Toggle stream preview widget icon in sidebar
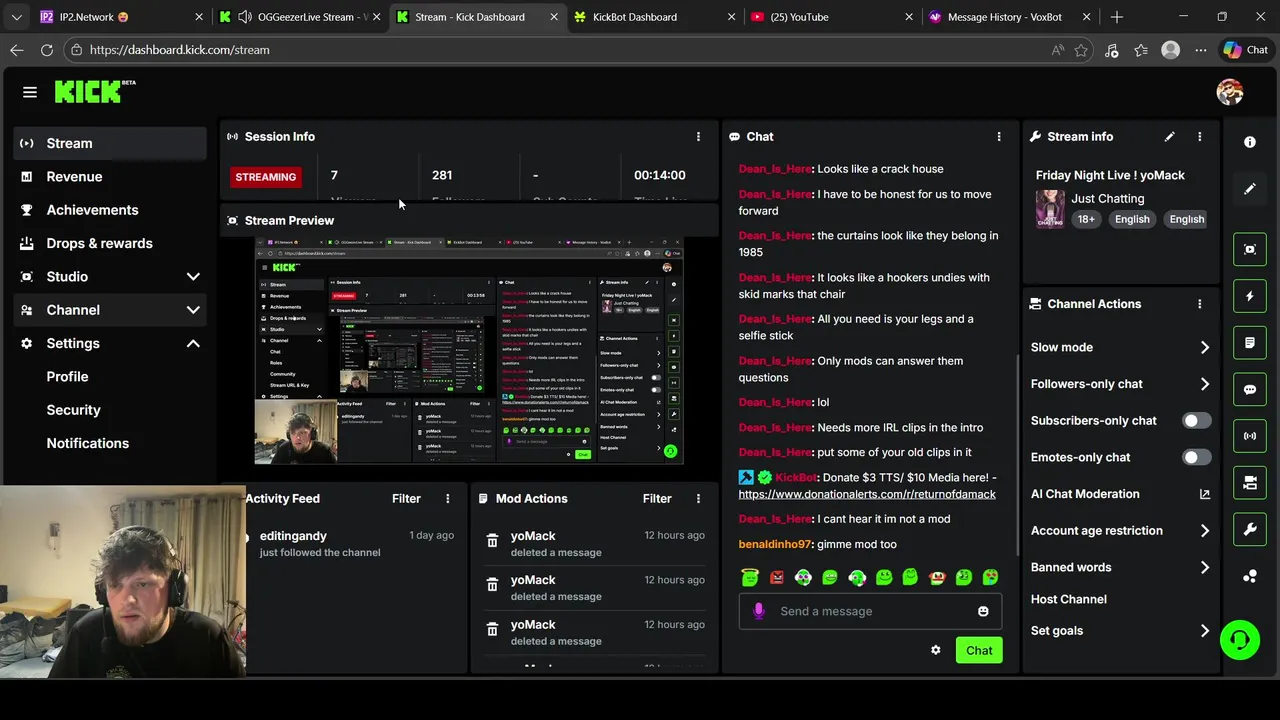 (x=1249, y=250)
